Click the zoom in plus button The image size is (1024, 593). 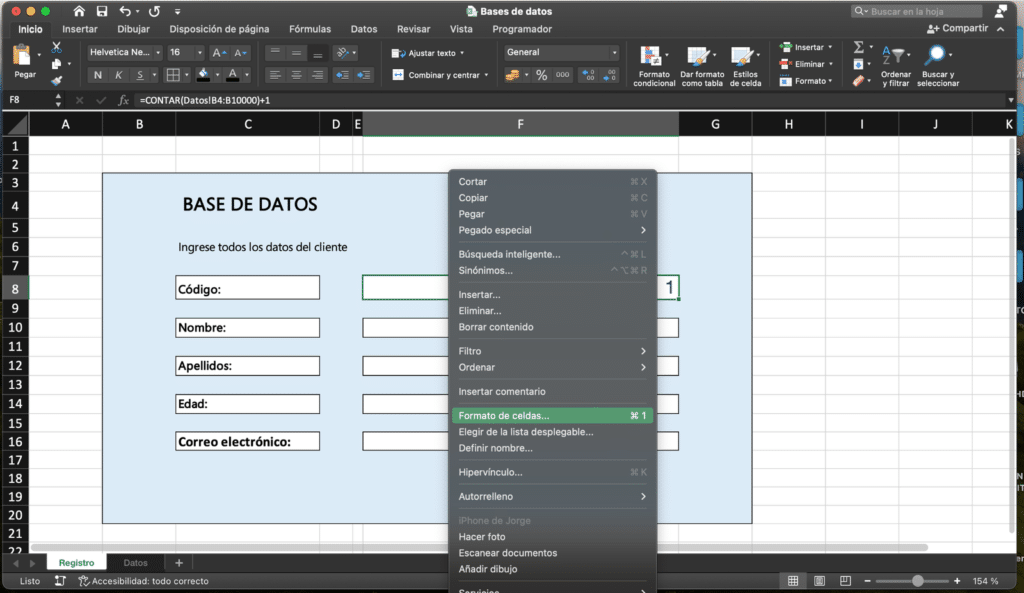pos(957,581)
